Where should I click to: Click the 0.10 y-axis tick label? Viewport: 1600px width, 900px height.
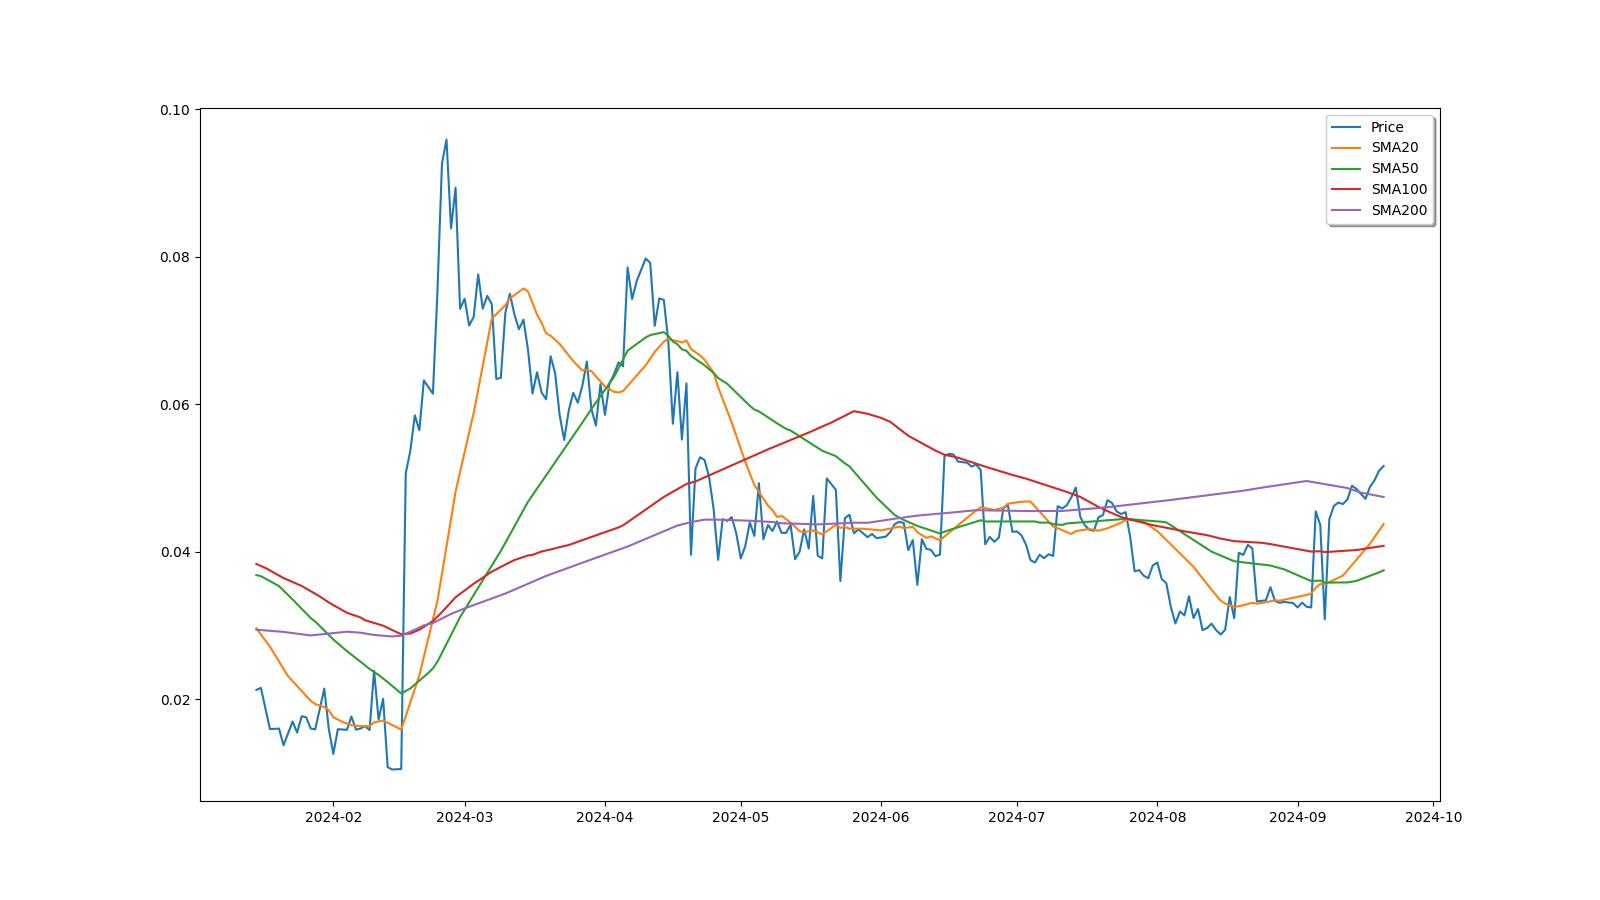pos(175,110)
